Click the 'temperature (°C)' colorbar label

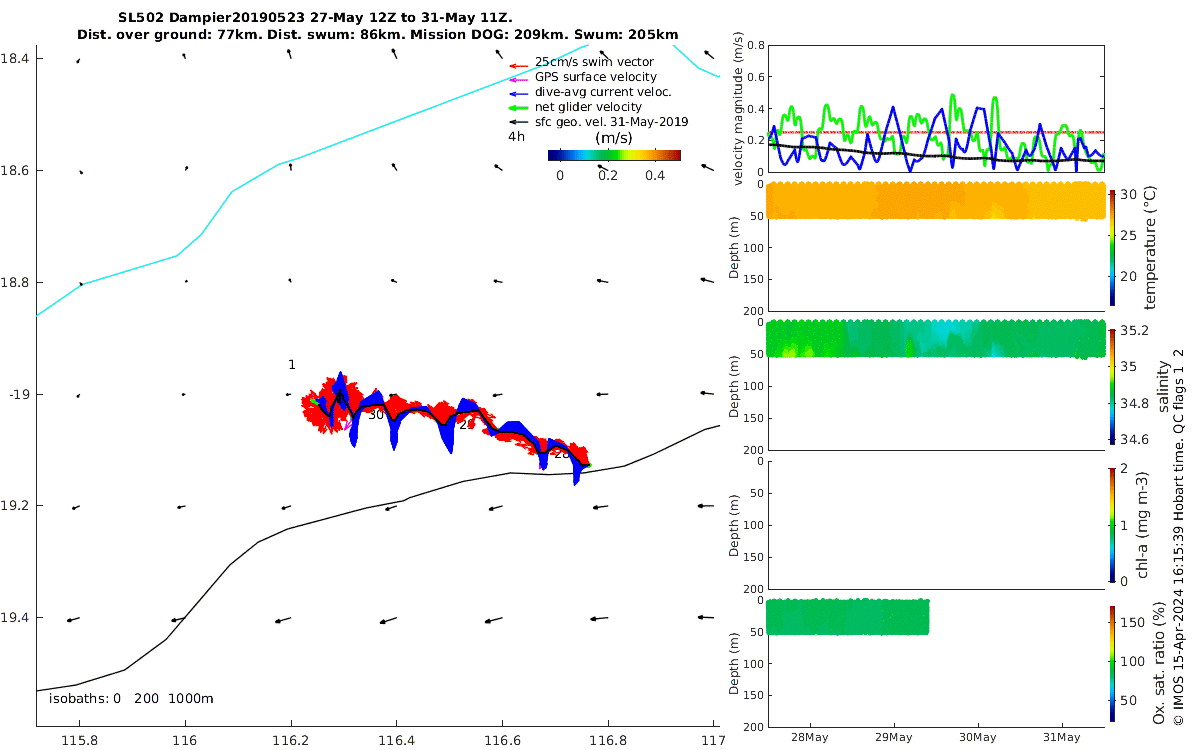[x=1150, y=246]
